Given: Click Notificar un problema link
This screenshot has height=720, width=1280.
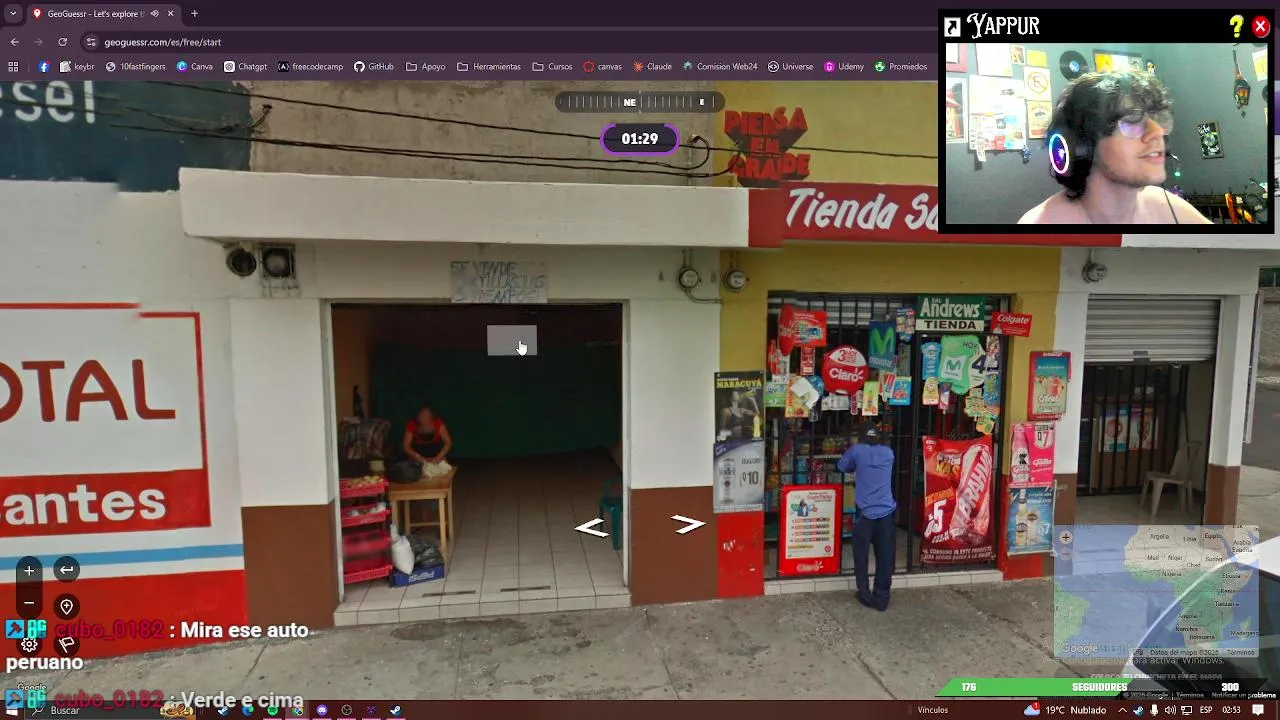Looking at the screenshot, I should (x=1243, y=695).
